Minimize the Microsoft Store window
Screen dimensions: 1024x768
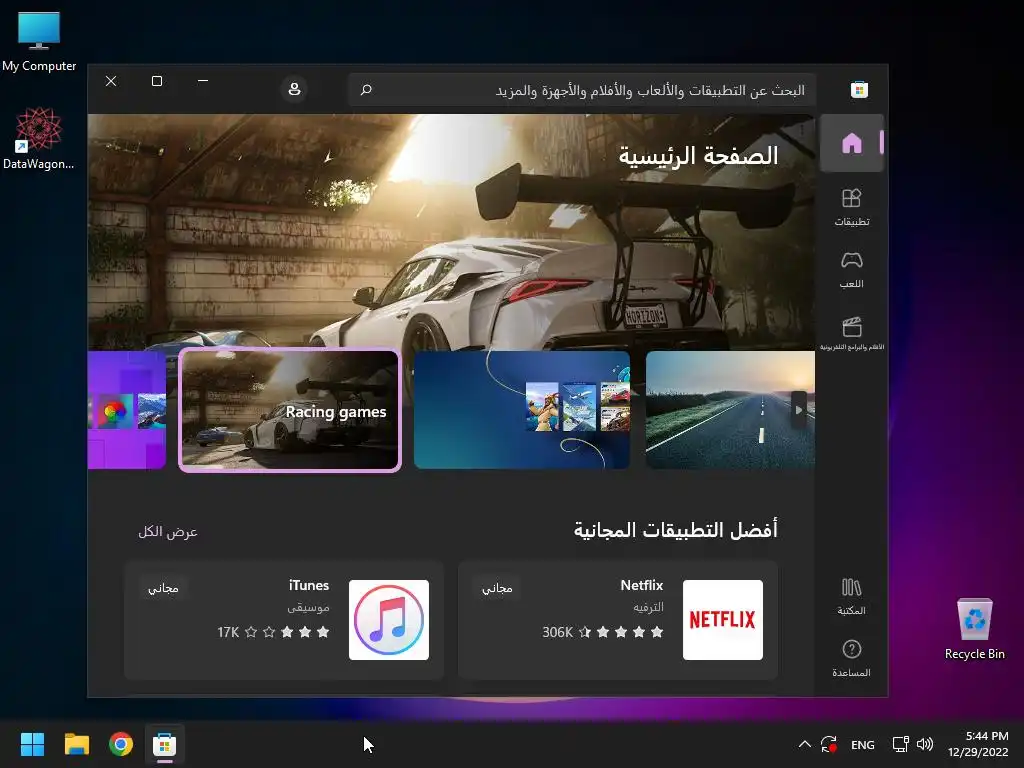pos(203,81)
